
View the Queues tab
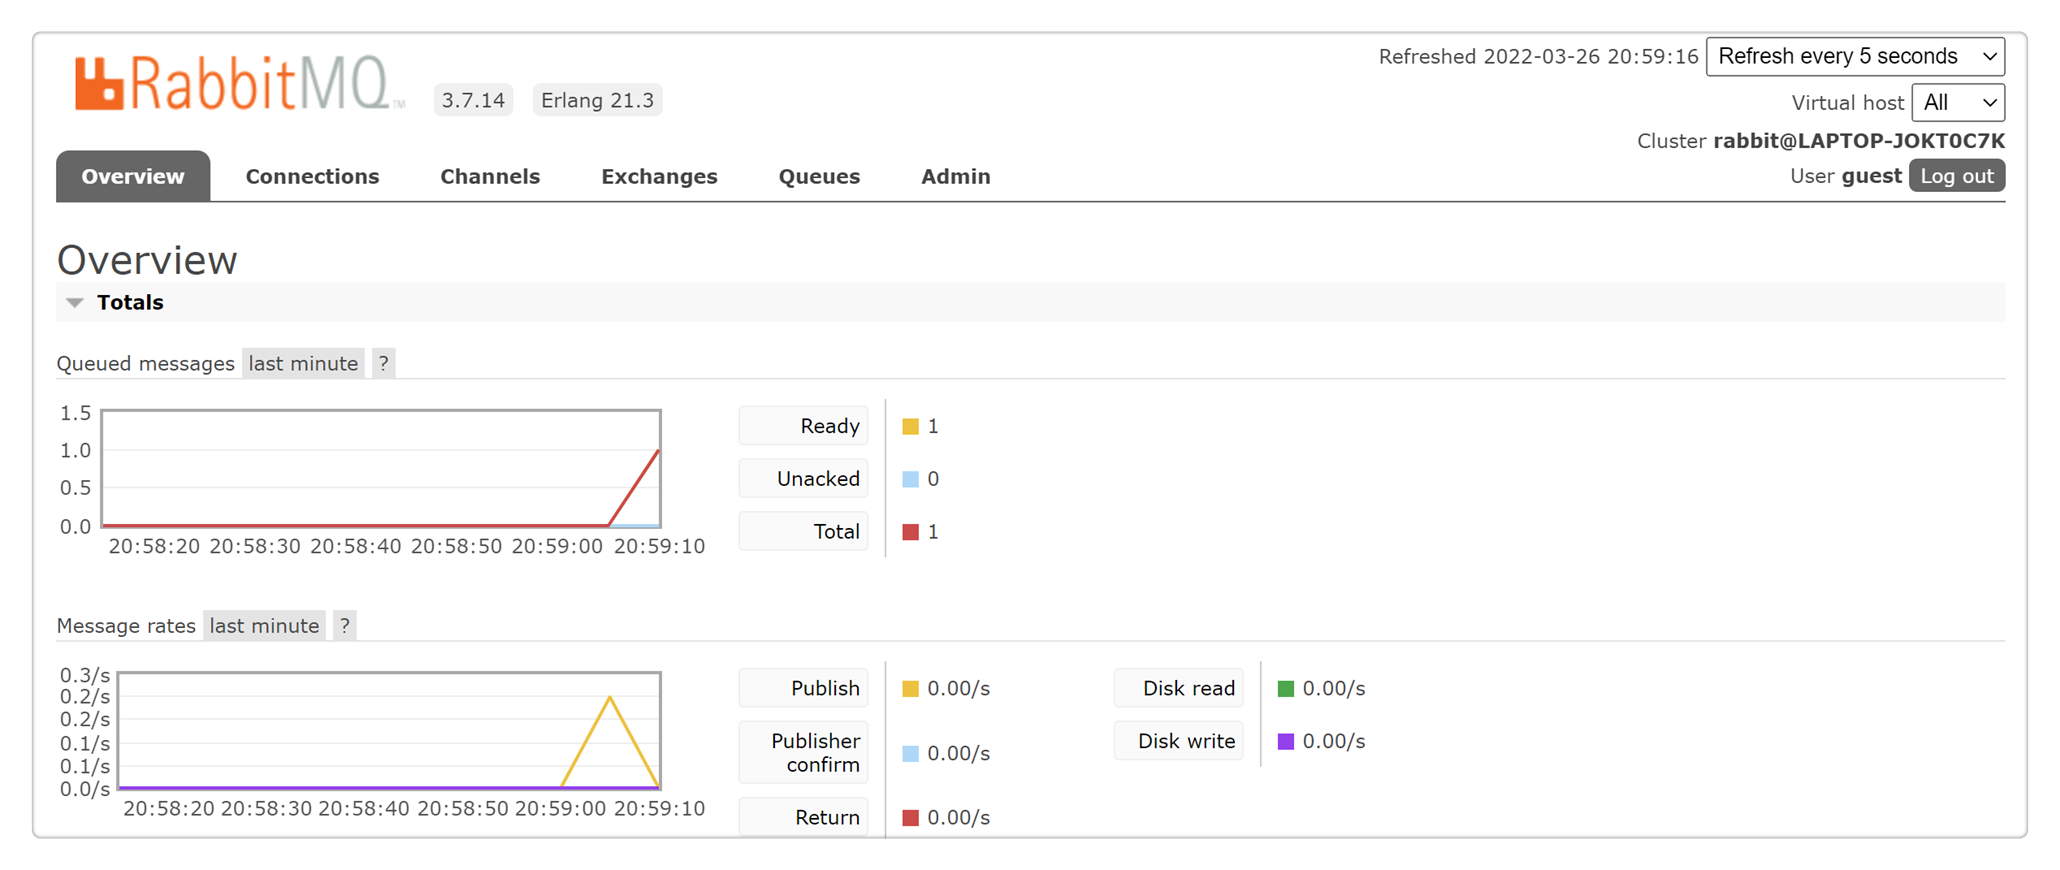click(819, 176)
